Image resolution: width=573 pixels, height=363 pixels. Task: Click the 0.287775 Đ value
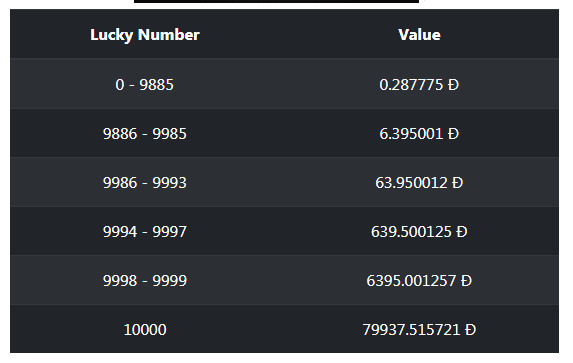pyautogui.click(x=419, y=84)
